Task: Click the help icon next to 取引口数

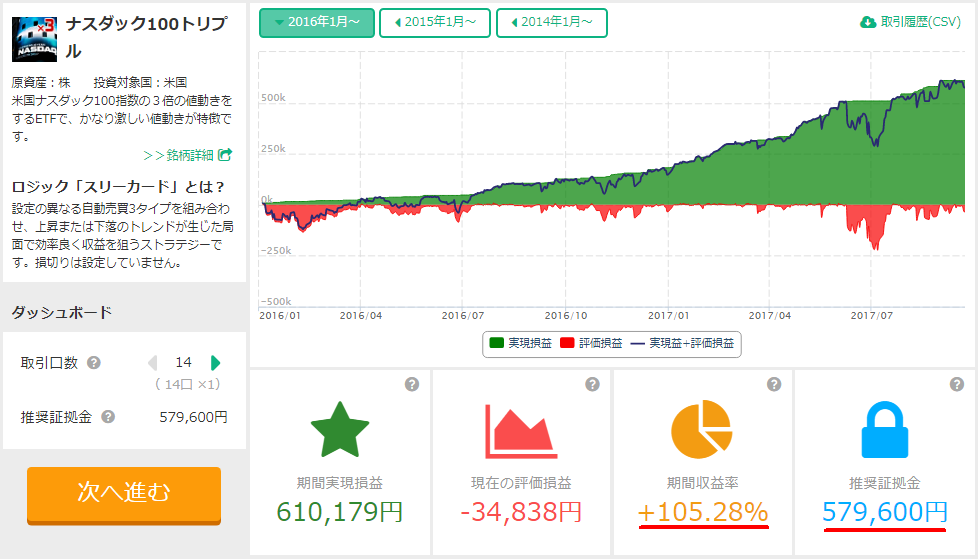Action: tap(94, 362)
